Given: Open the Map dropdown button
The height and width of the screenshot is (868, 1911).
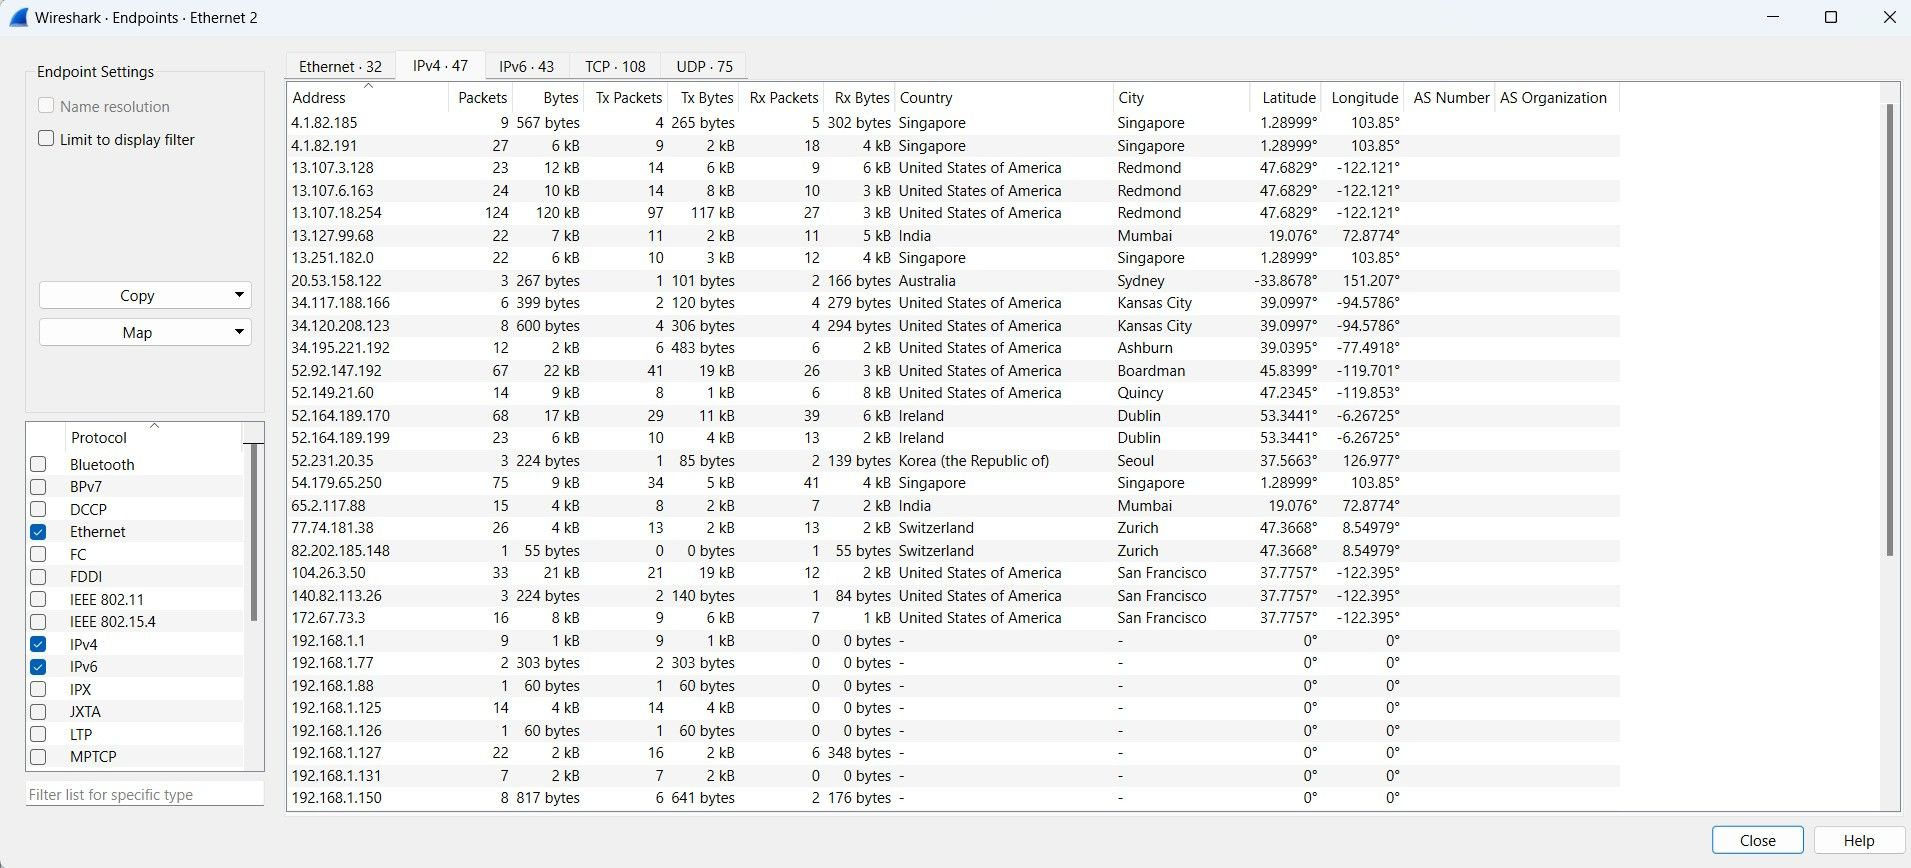Looking at the screenshot, I should click(145, 332).
